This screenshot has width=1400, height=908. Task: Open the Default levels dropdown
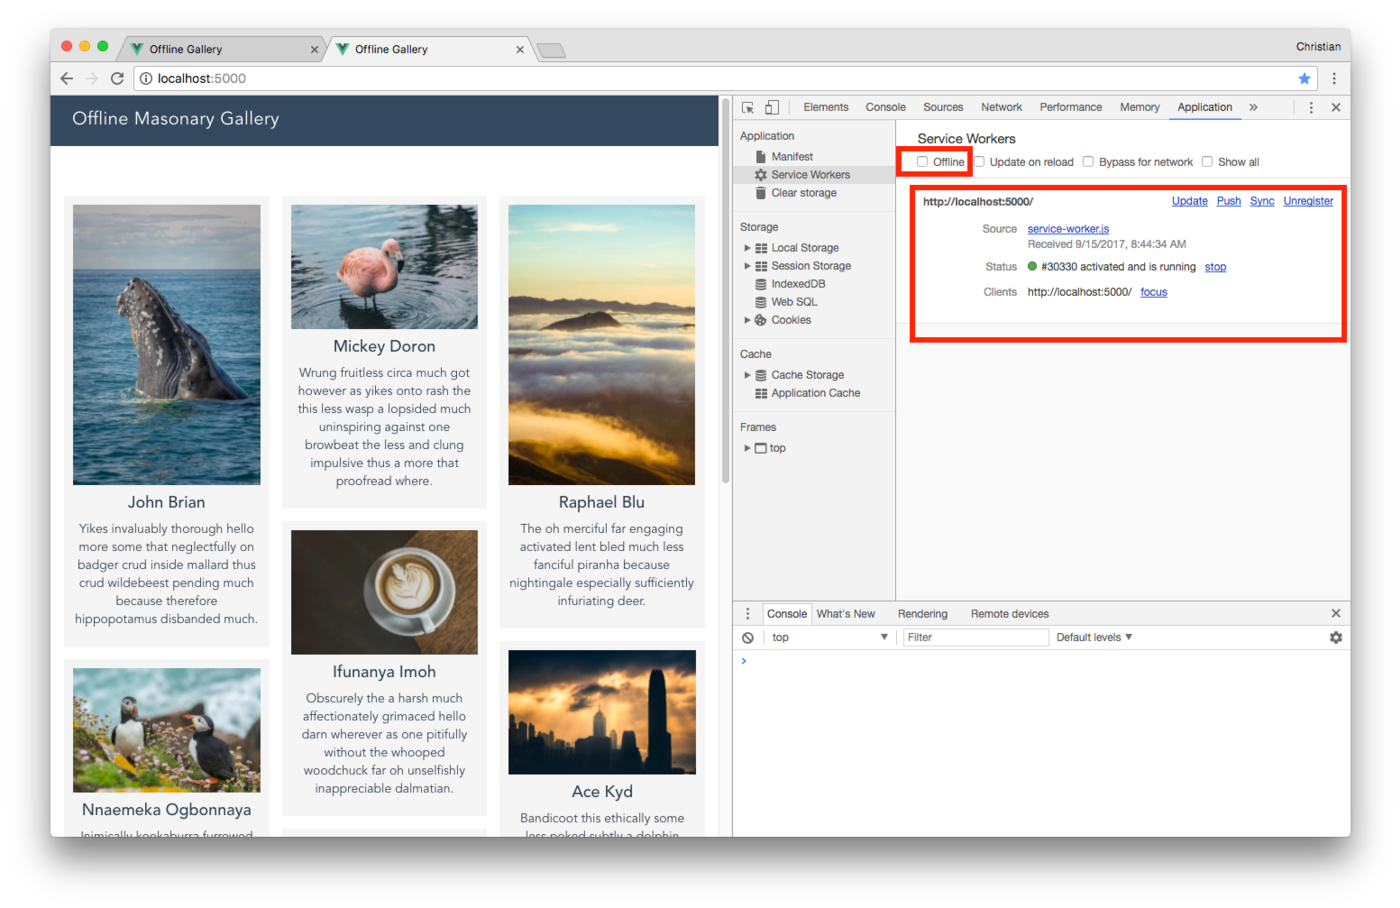click(1093, 637)
